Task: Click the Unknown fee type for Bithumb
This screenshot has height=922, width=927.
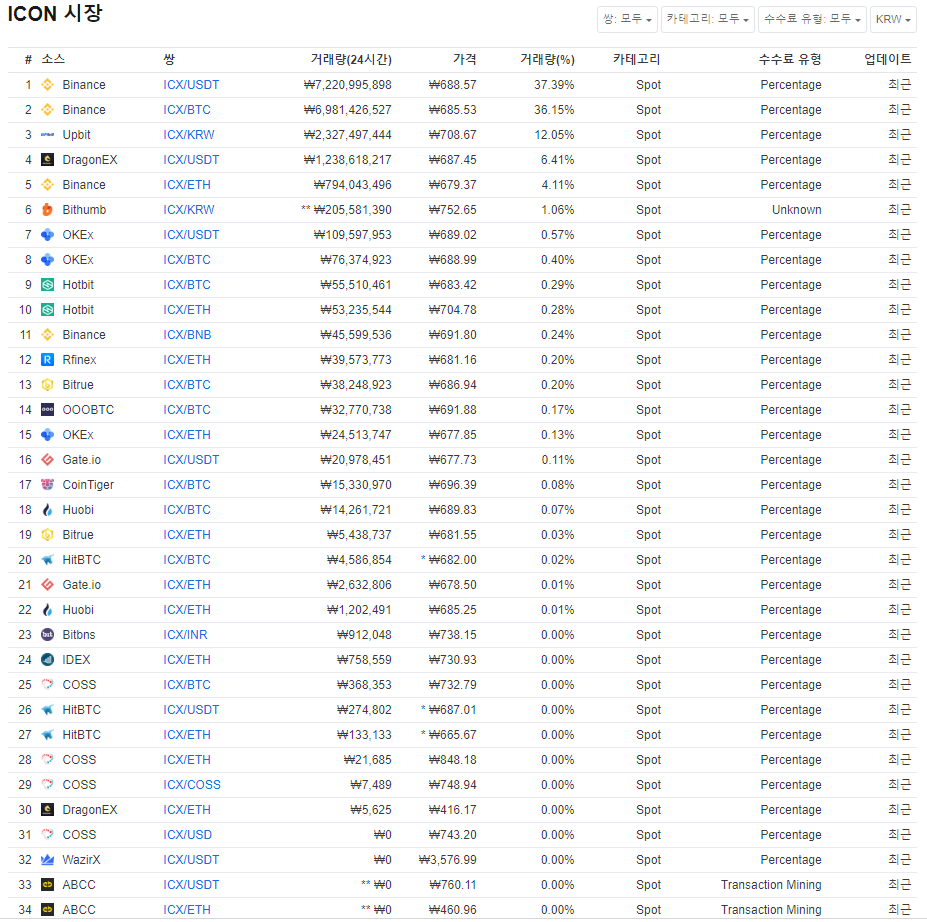Action: (796, 210)
